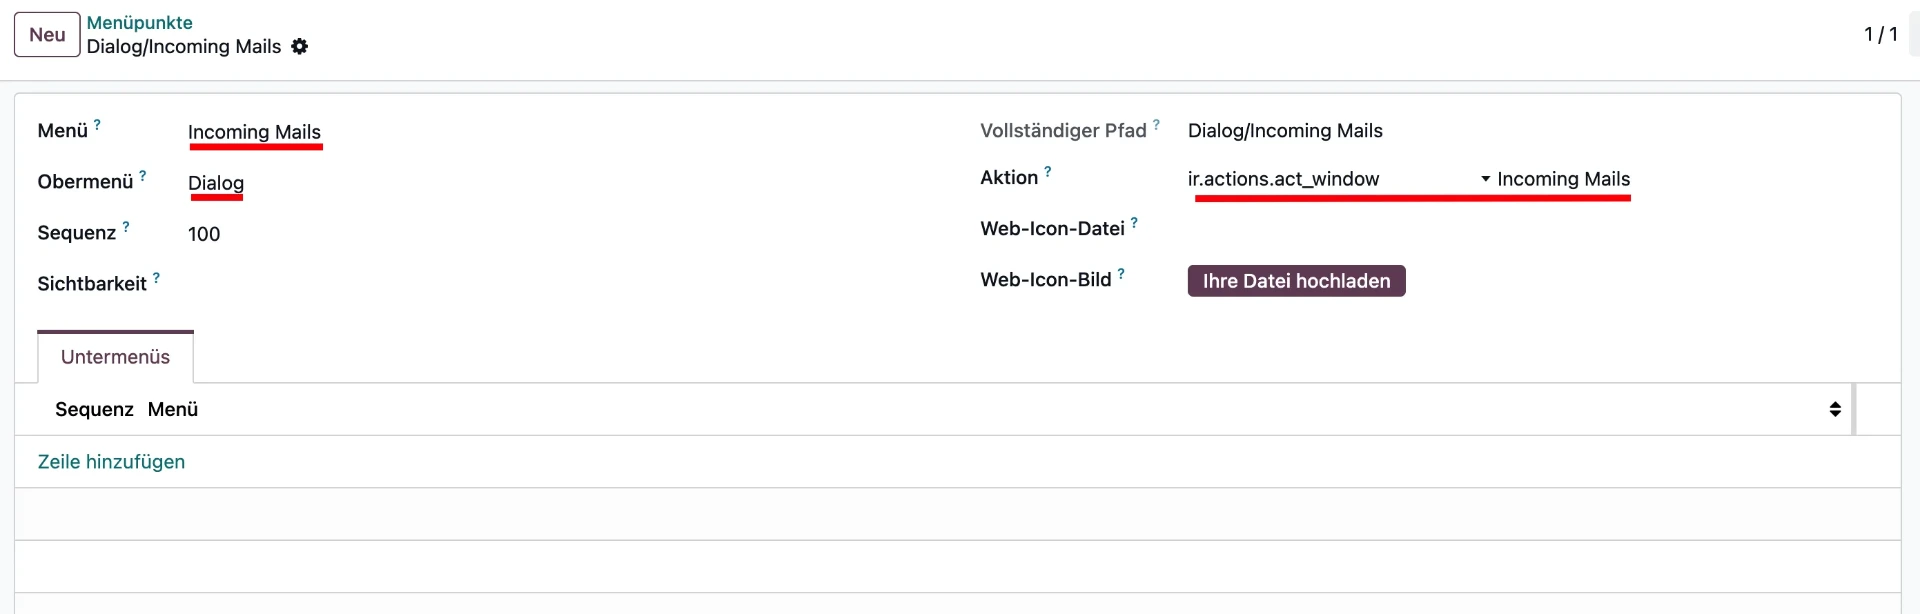Click Zeile hinzufügen to add a submenu row

tap(111, 461)
